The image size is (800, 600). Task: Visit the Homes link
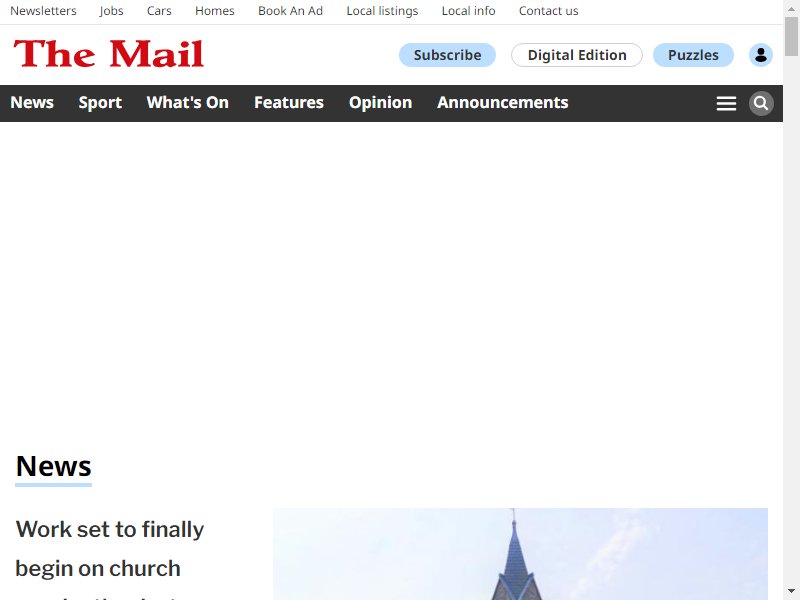point(215,11)
